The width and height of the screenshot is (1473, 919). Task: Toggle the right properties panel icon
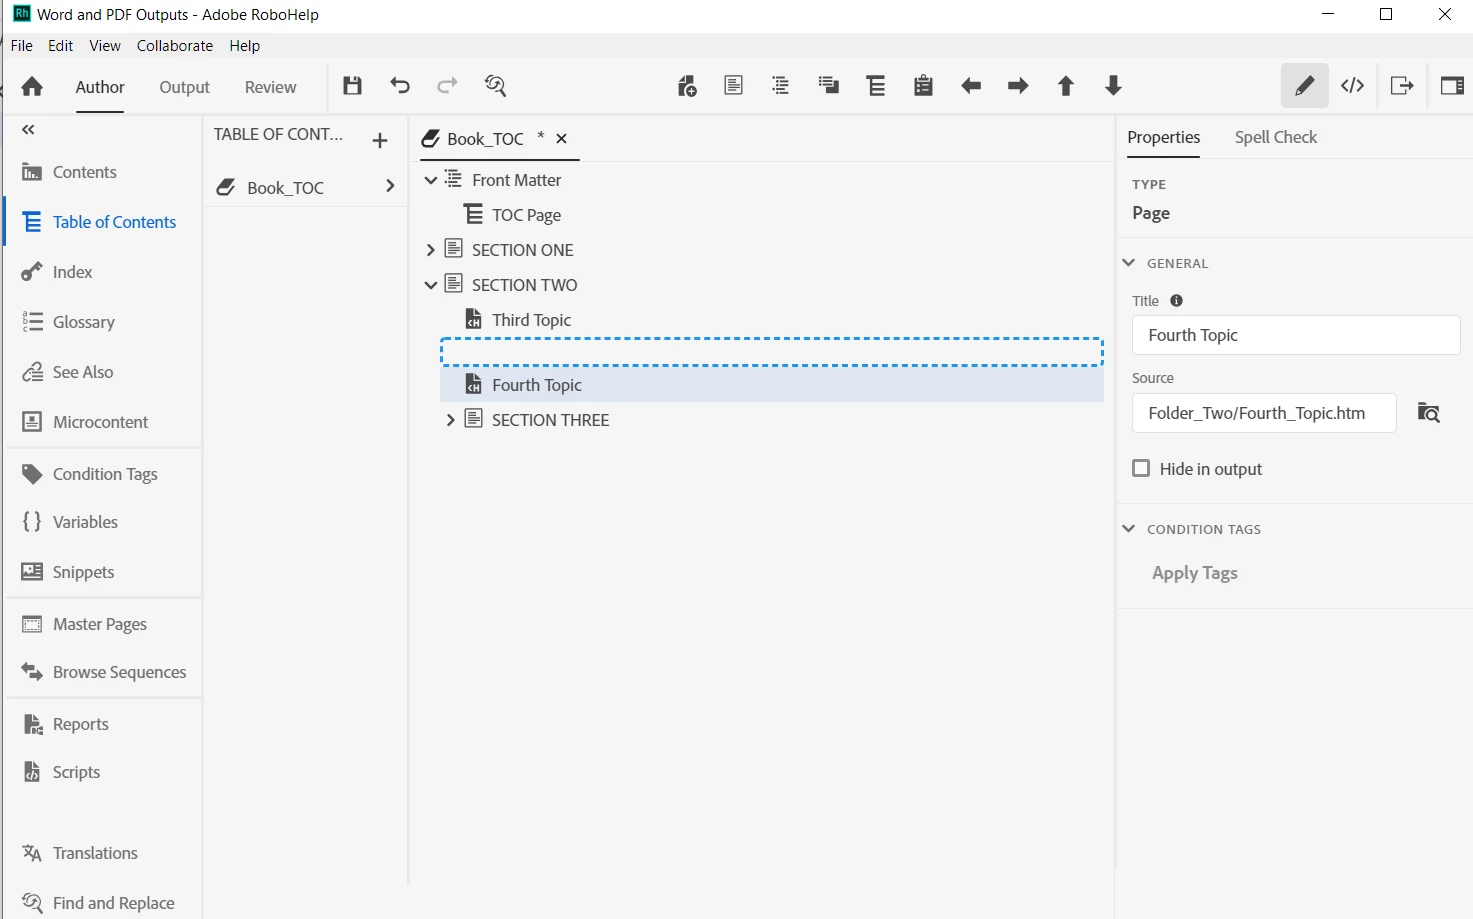pyautogui.click(x=1452, y=86)
